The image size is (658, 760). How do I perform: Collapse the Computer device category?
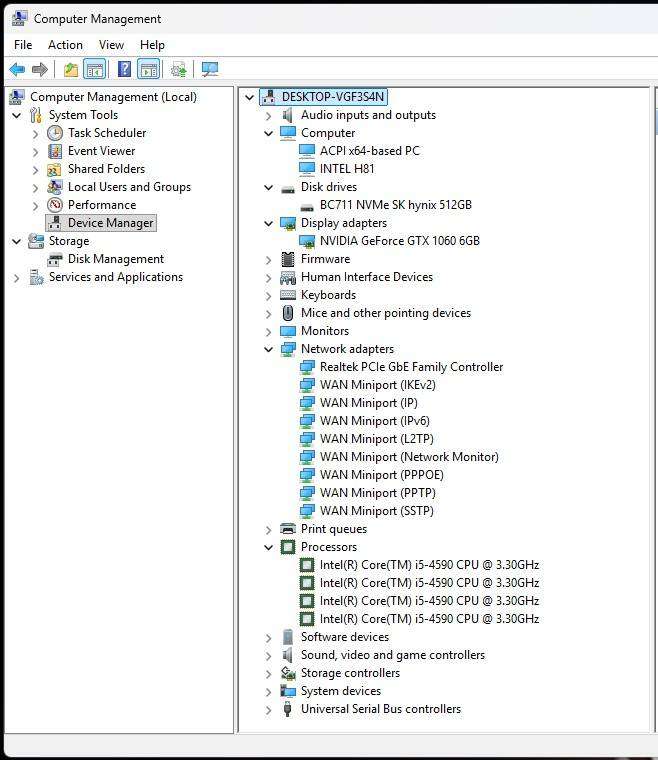click(268, 133)
